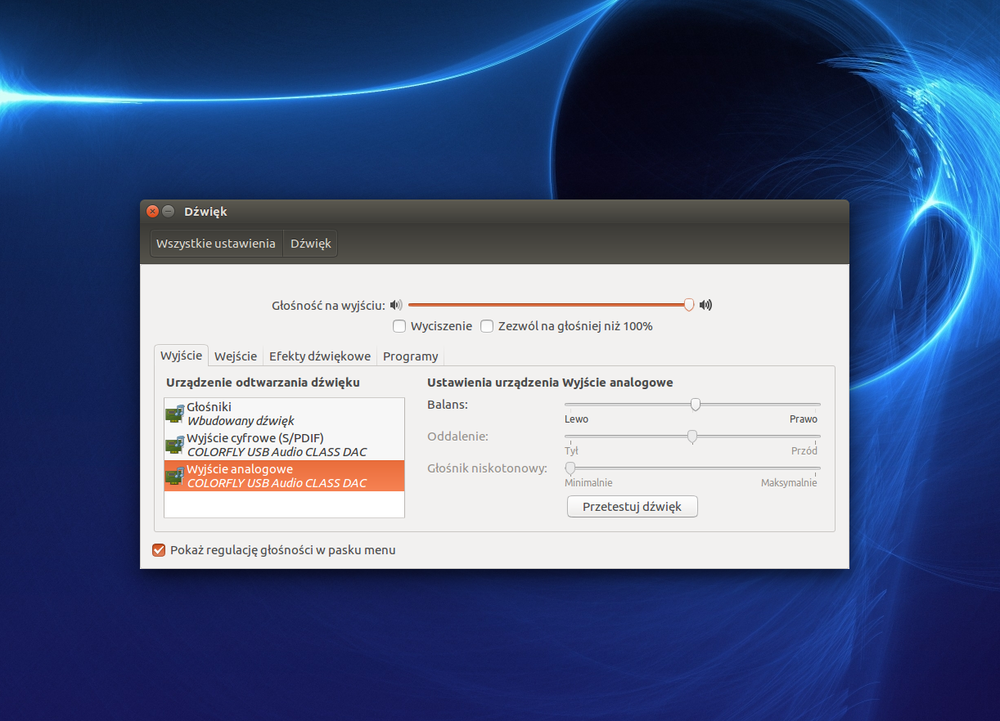Open the Efekty dźwiękowe tab

(320, 356)
